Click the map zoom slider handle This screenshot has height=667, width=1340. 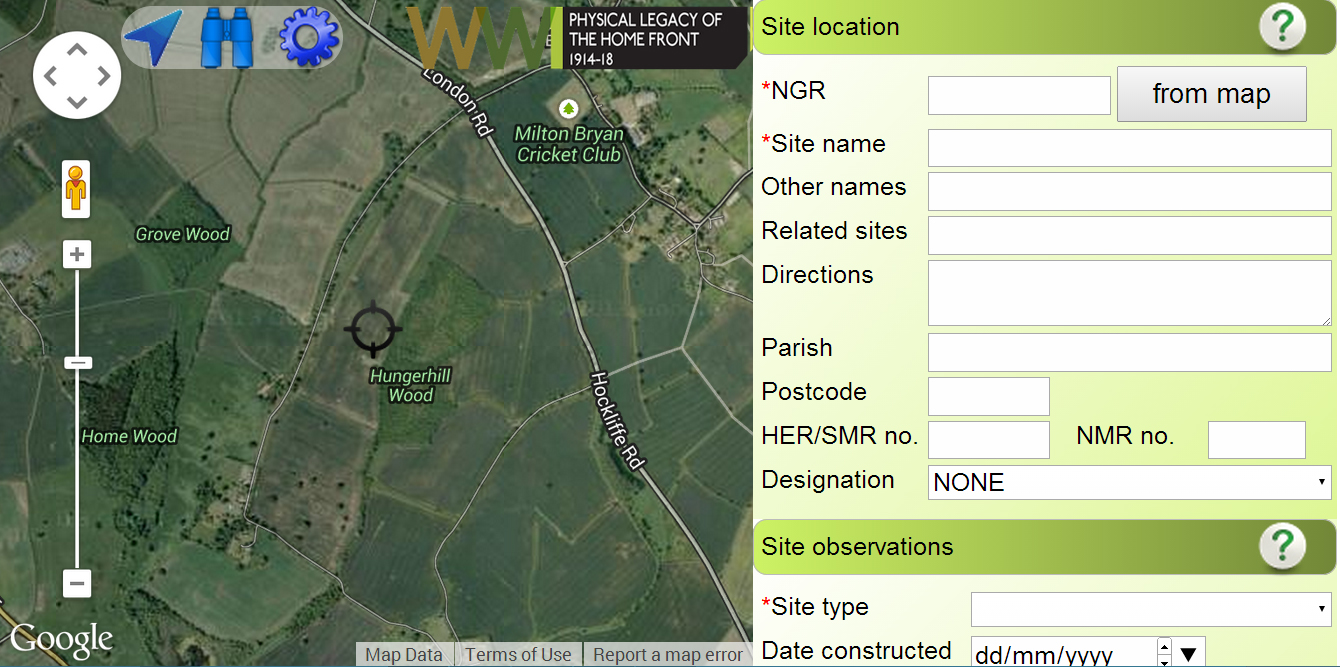(77, 362)
